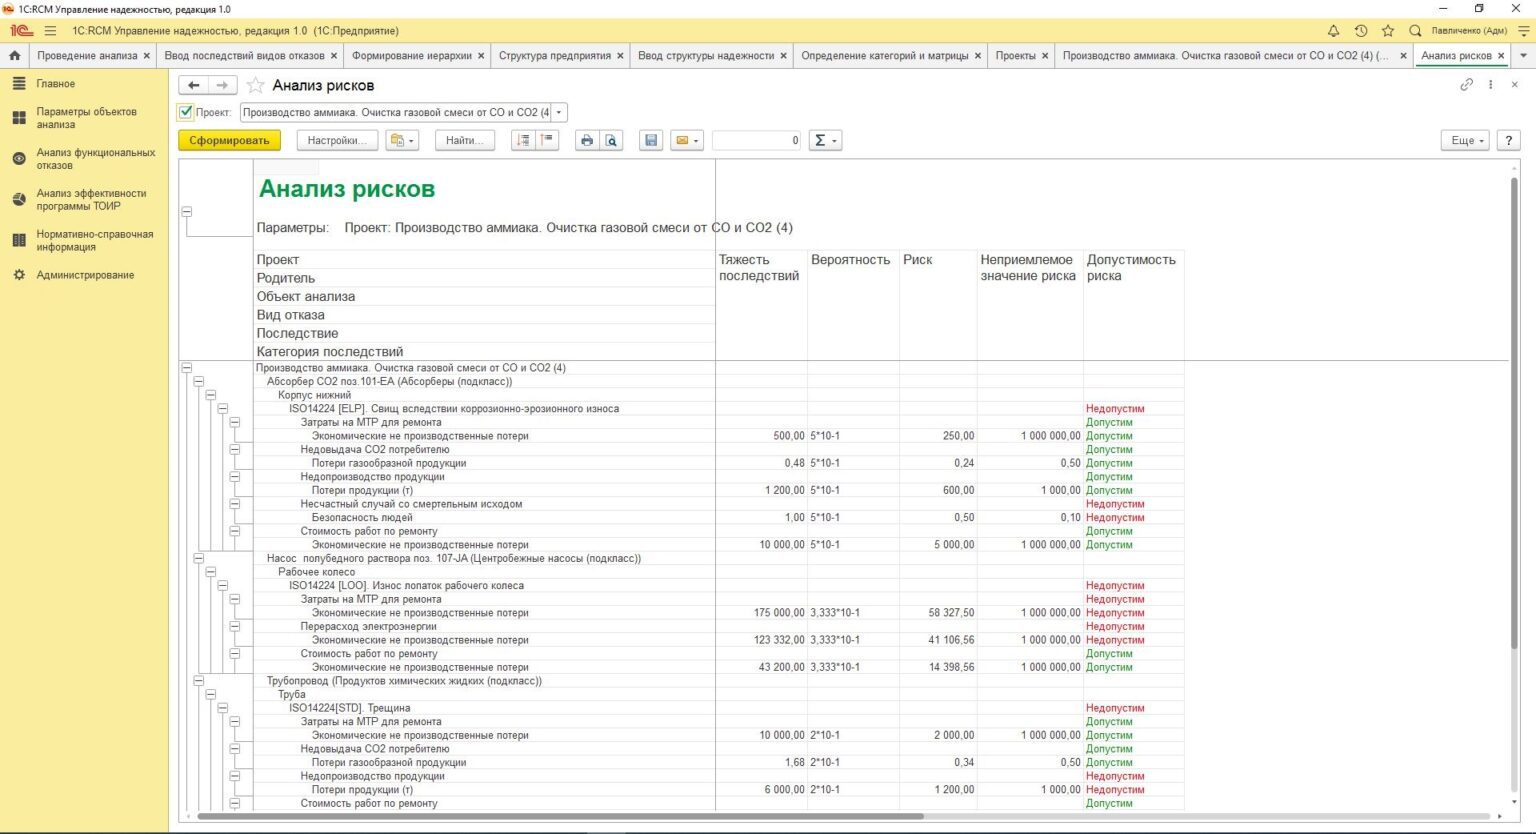The width and height of the screenshot is (1536, 834).
Task: Close the Проекты tab with its X
Action: click(x=1045, y=56)
